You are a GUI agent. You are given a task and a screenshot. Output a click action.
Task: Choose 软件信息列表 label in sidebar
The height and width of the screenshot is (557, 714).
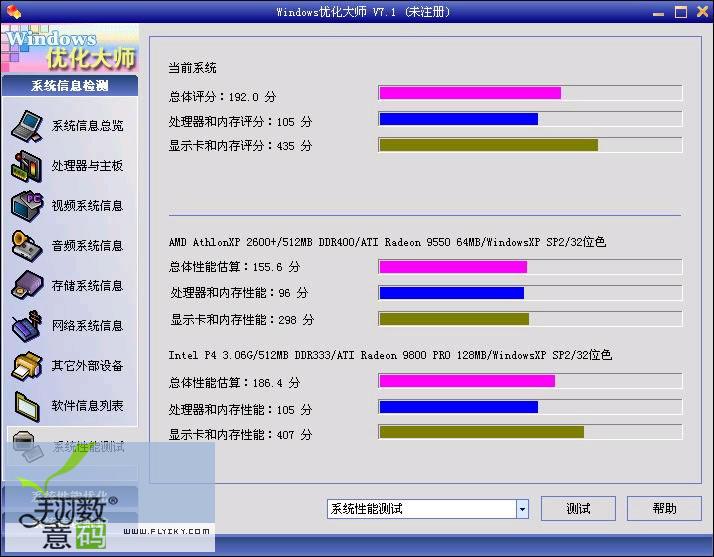(x=87, y=406)
